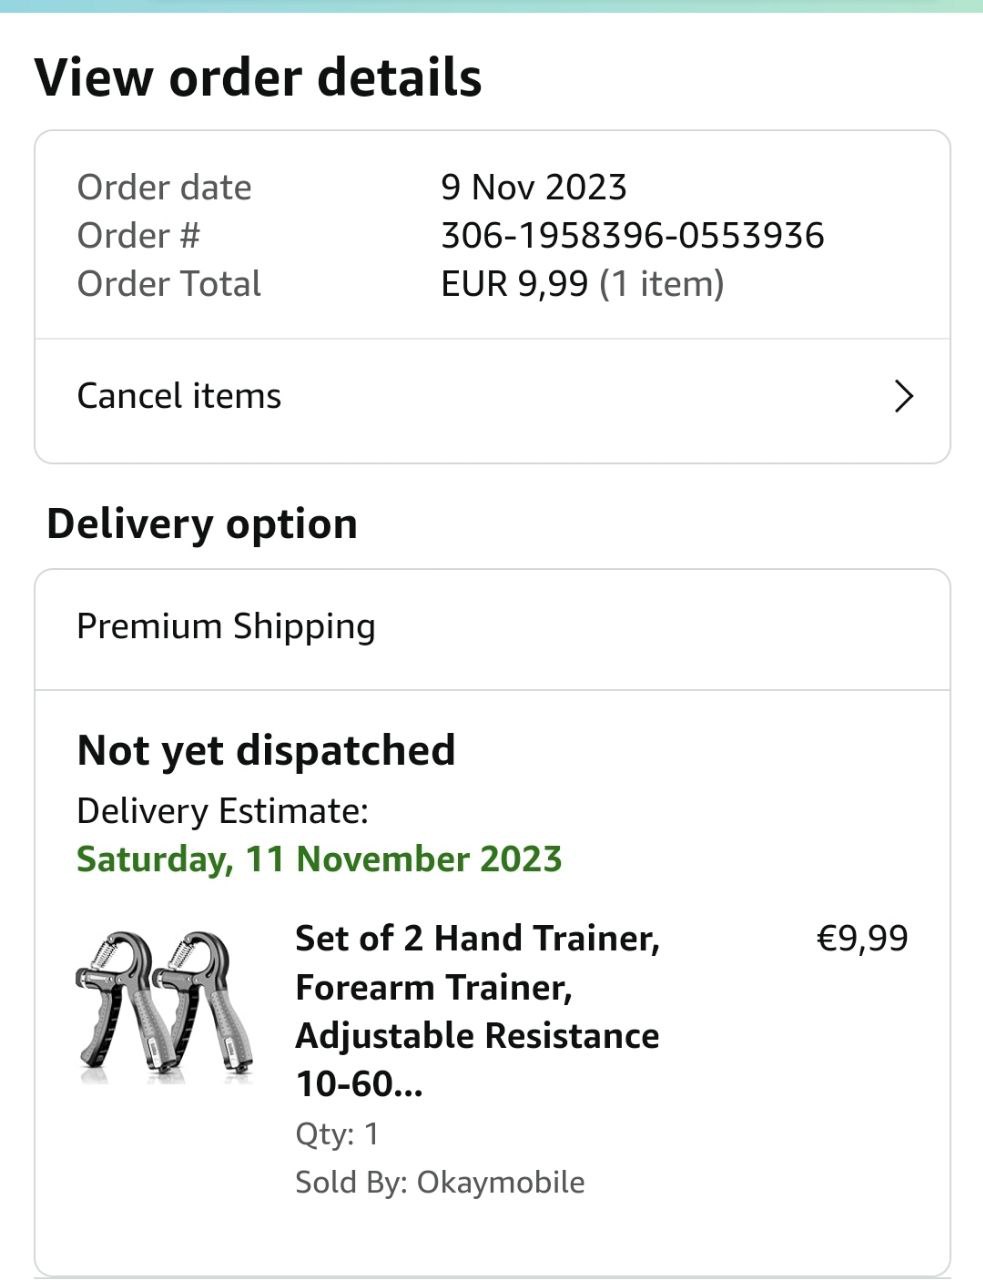
Task: Tap the EUR 9,99 order total value
Action: [x=514, y=284]
